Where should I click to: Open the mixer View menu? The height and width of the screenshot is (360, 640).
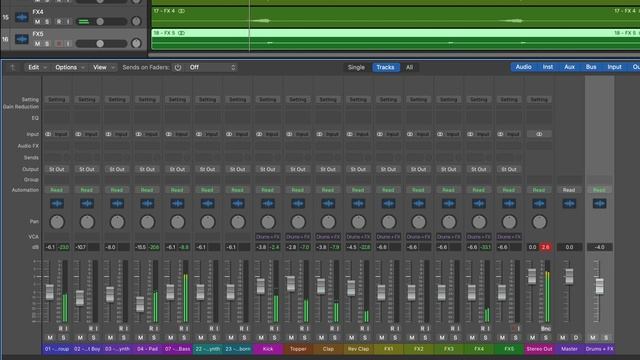click(103, 67)
